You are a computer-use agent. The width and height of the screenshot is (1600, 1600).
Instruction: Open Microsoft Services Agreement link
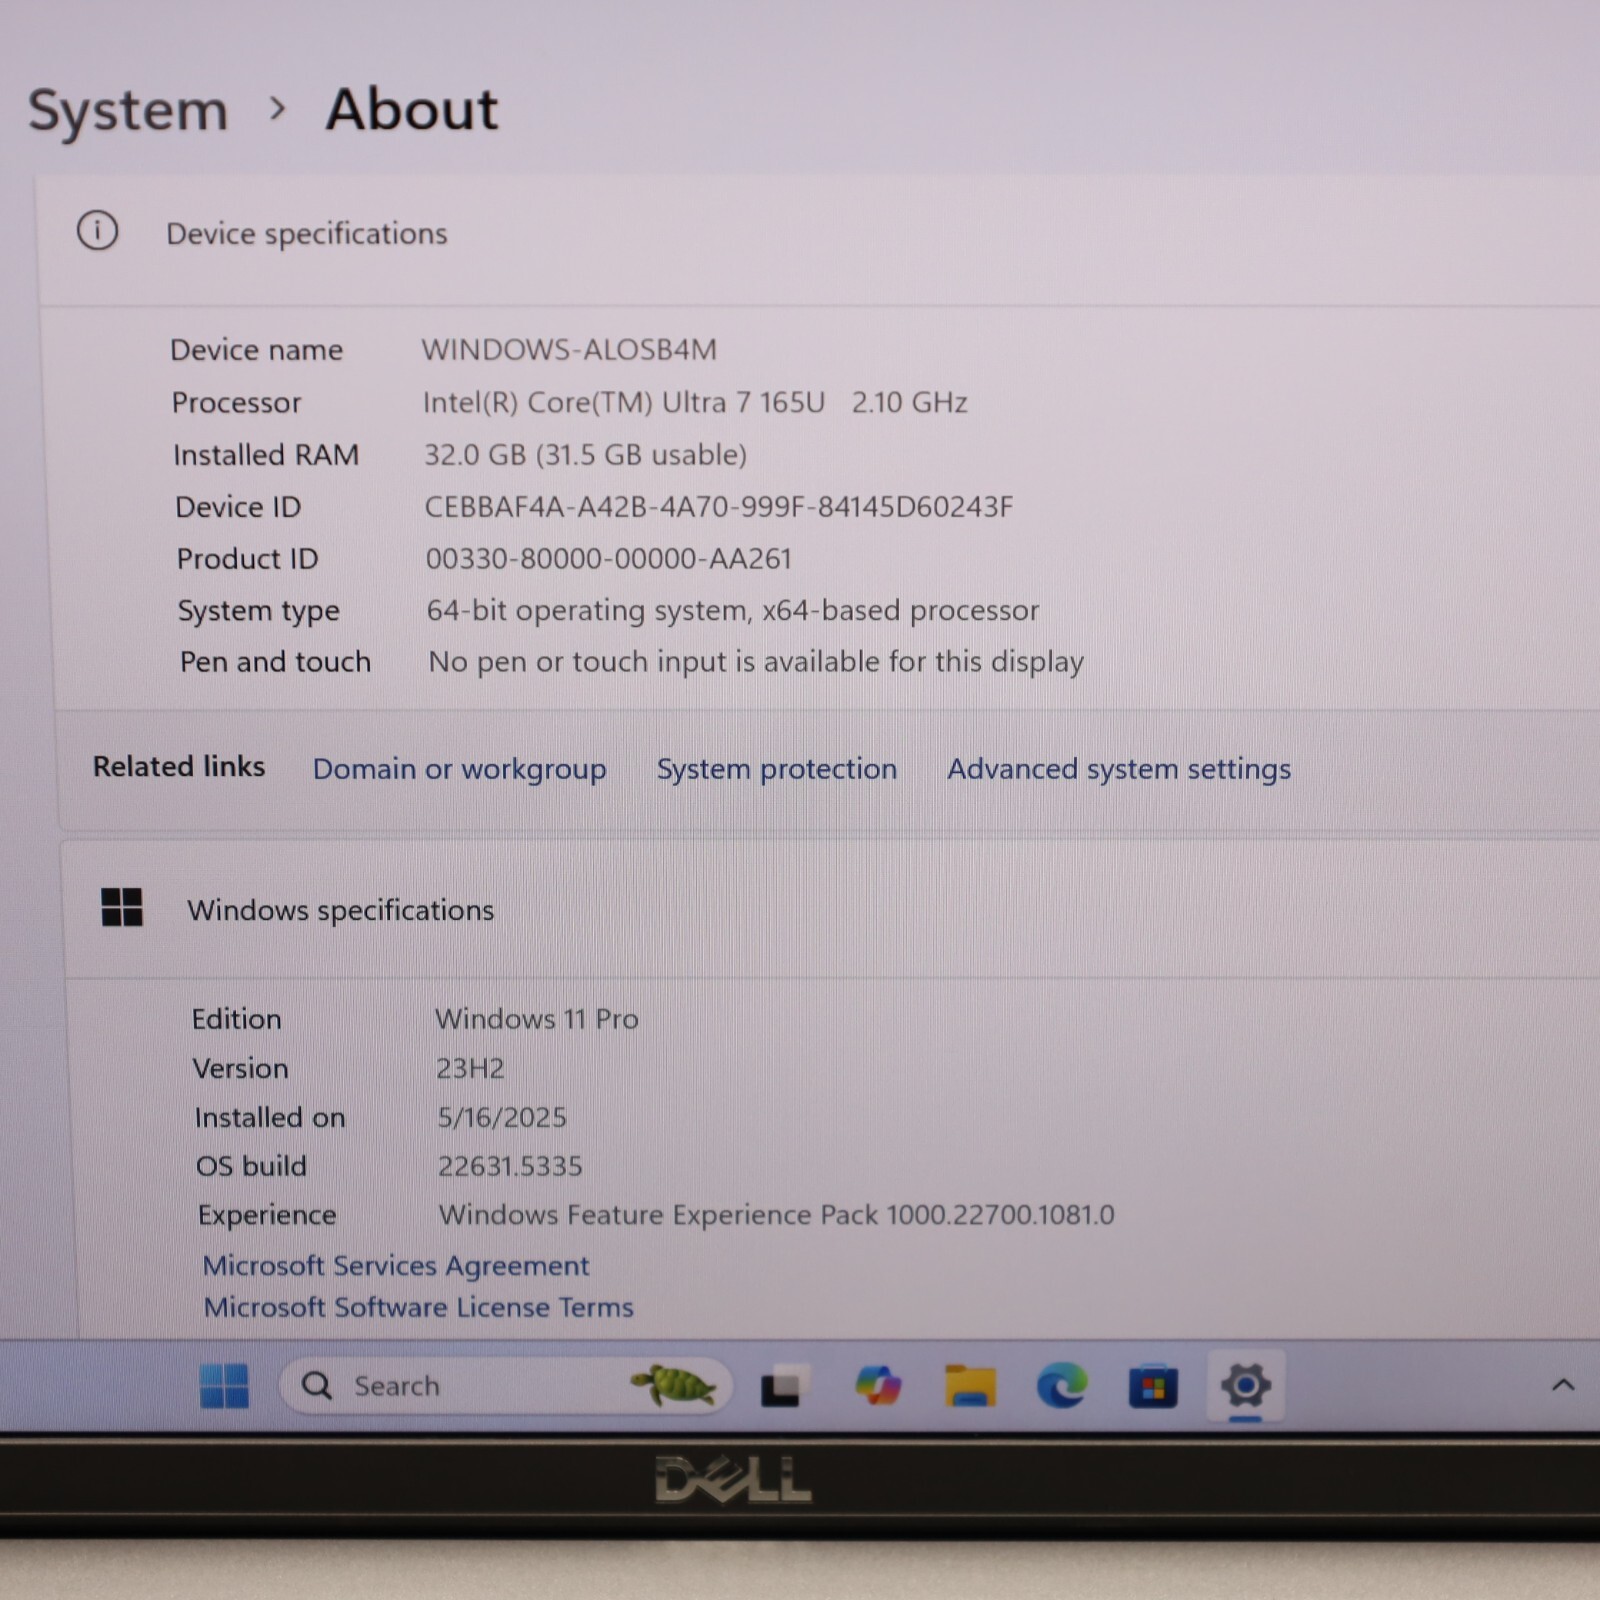tap(396, 1265)
